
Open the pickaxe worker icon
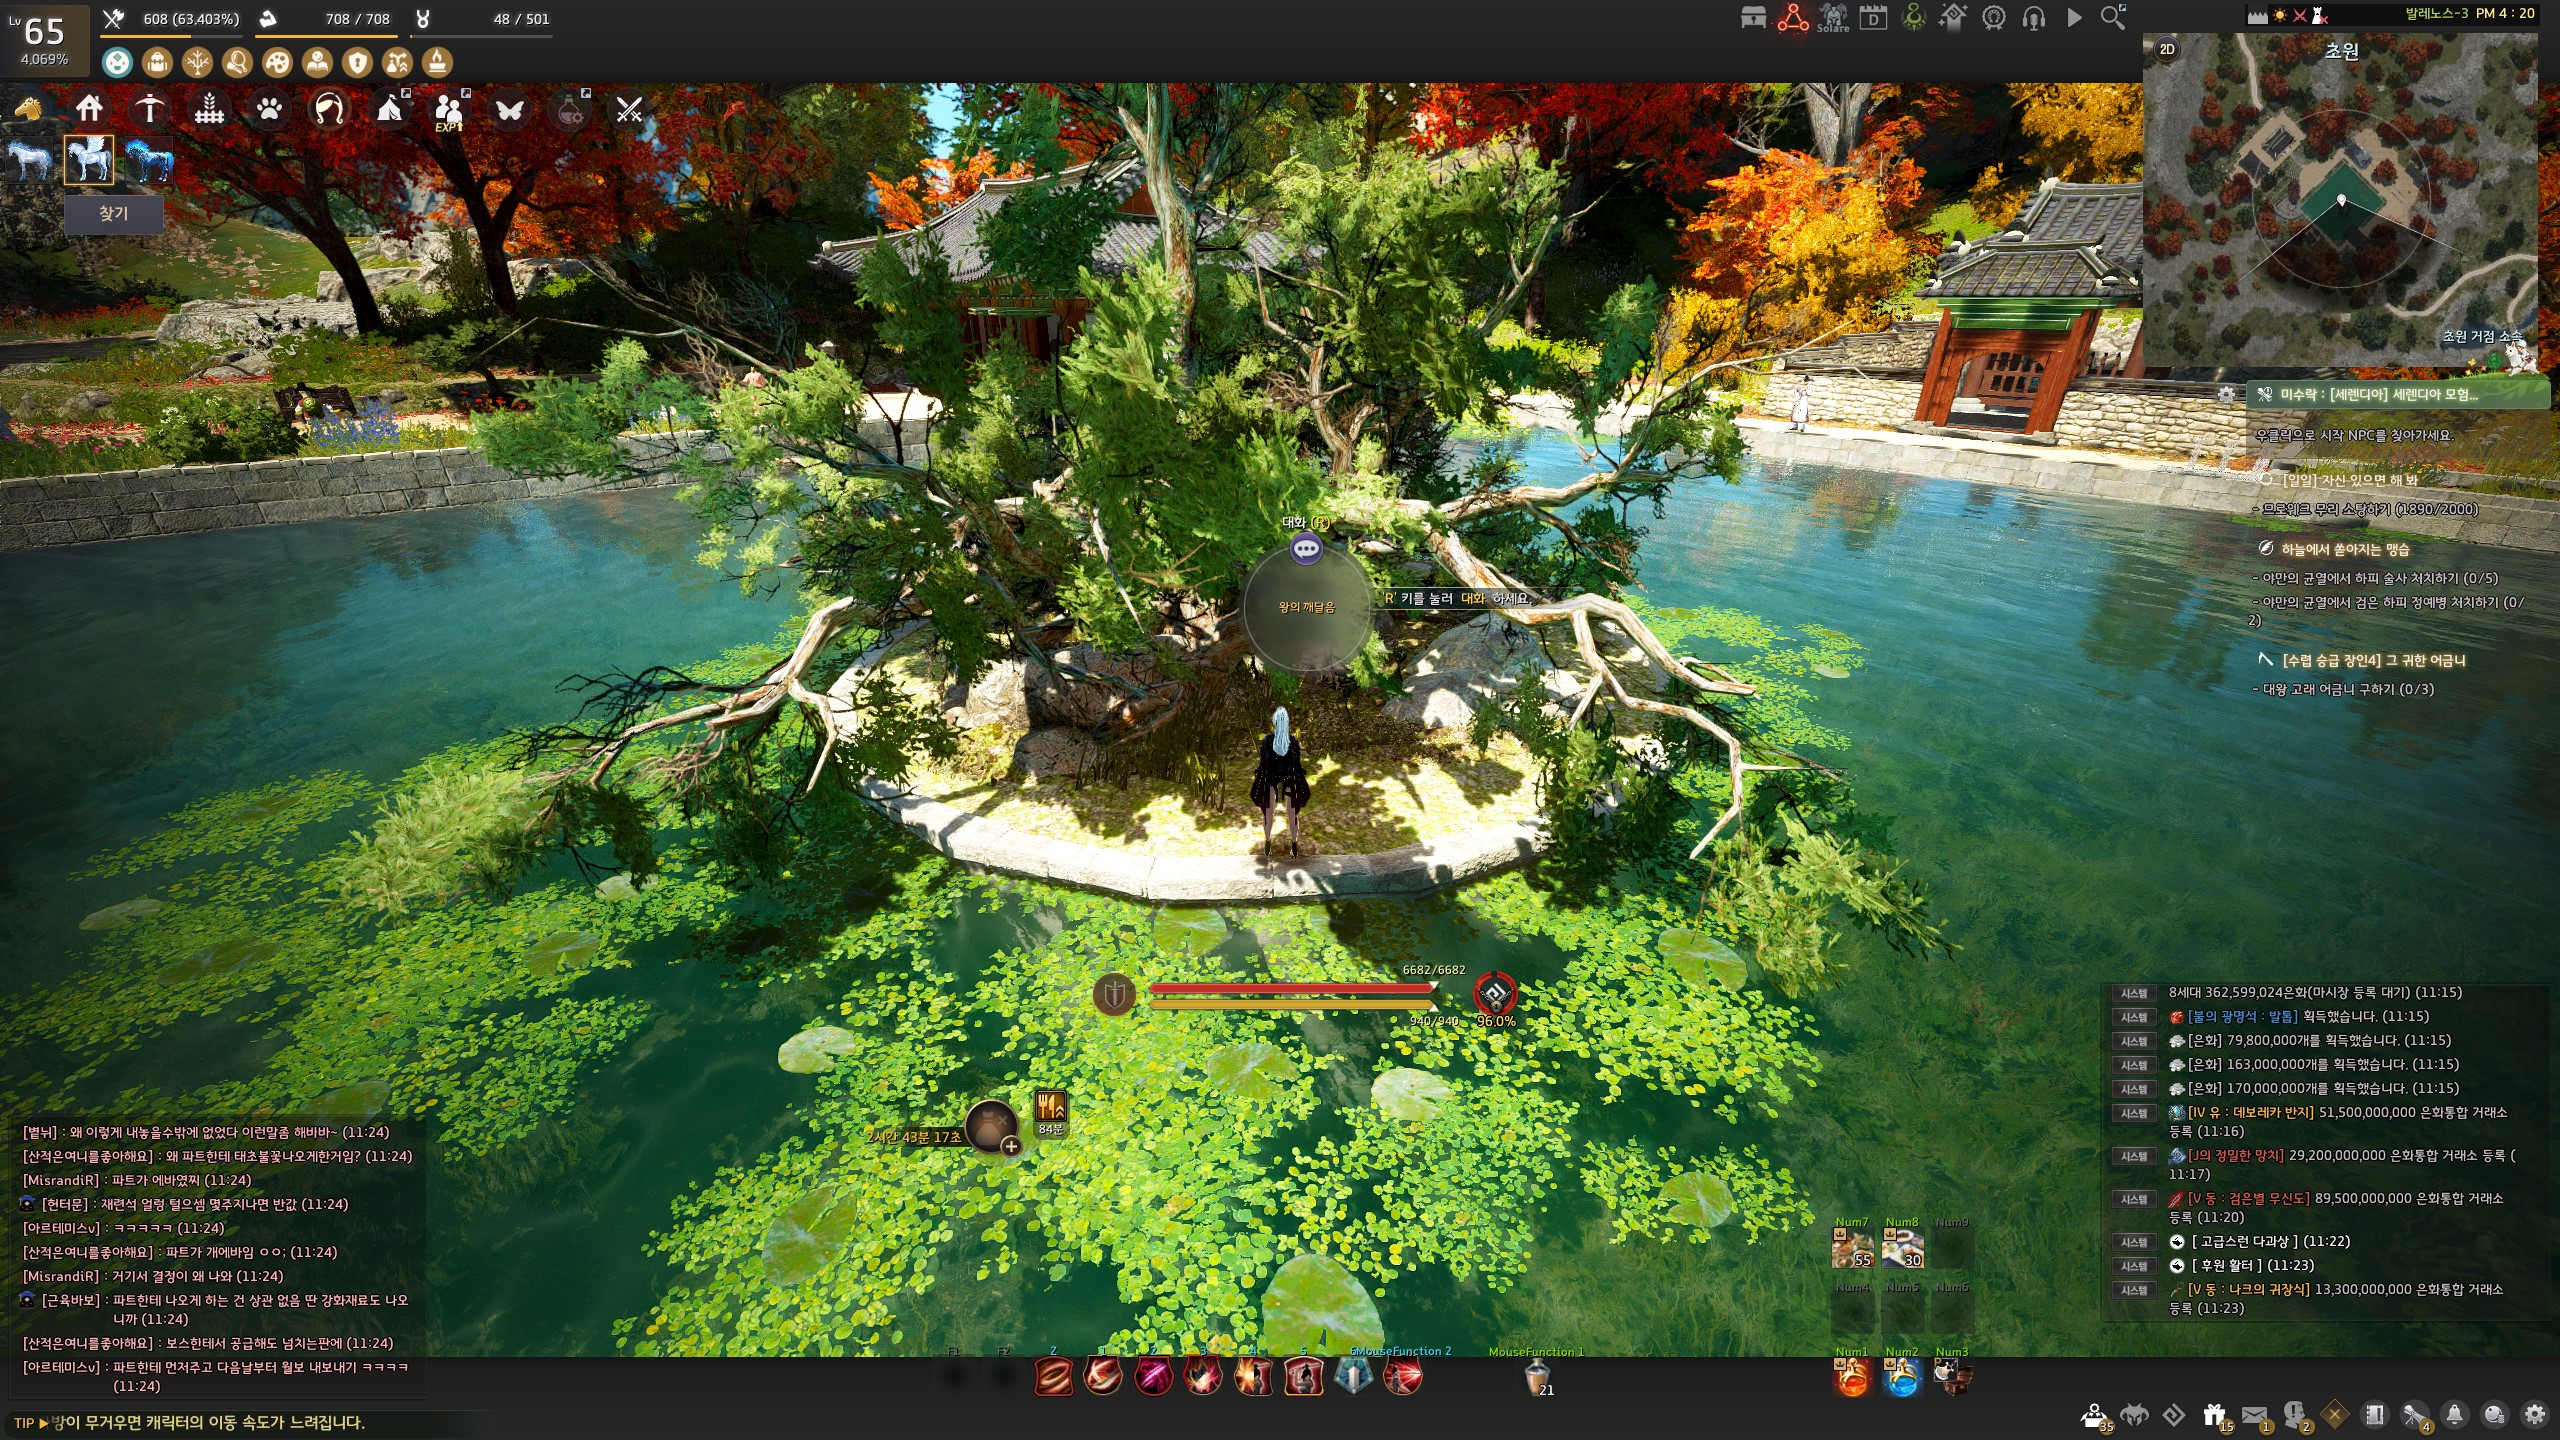[150, 108]
